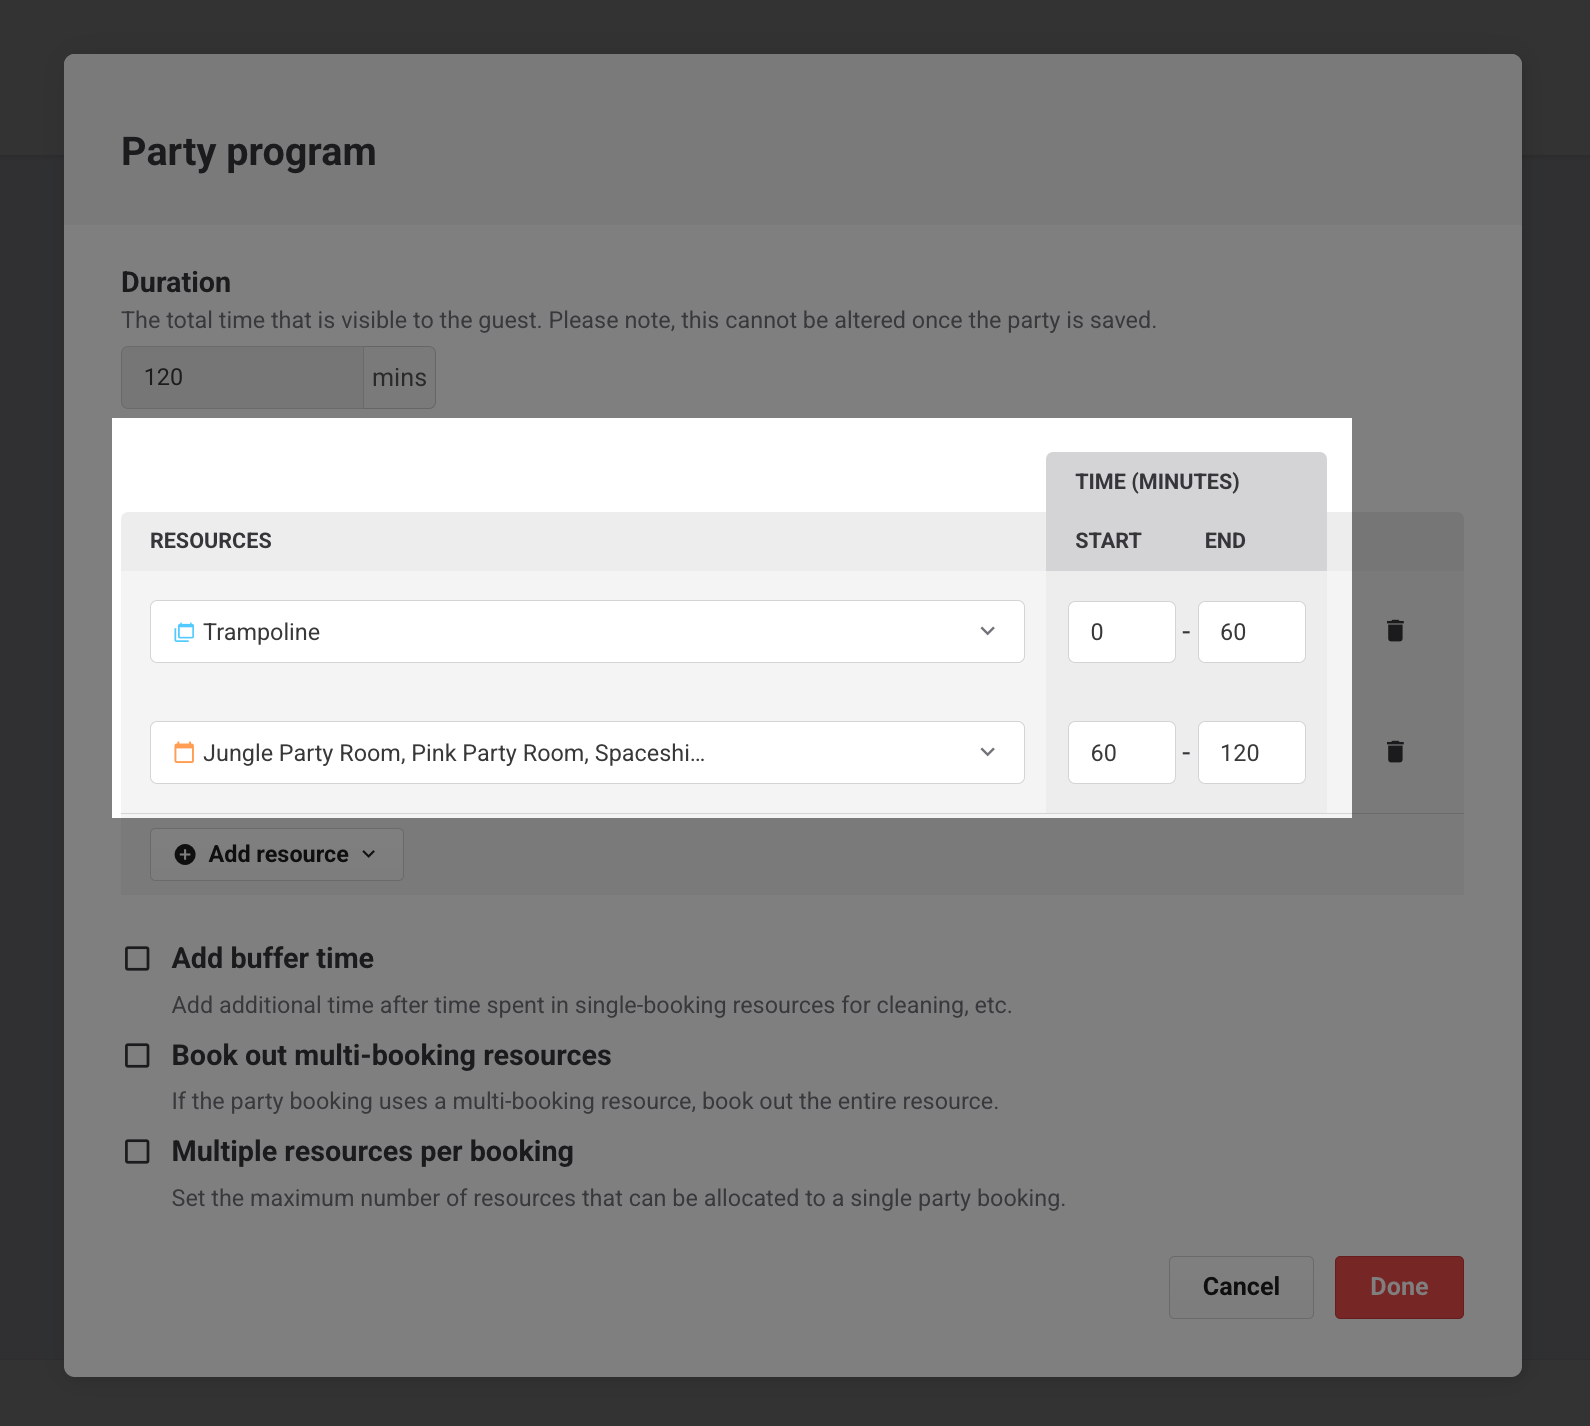Select the party room end time field

coord(1251,753)
